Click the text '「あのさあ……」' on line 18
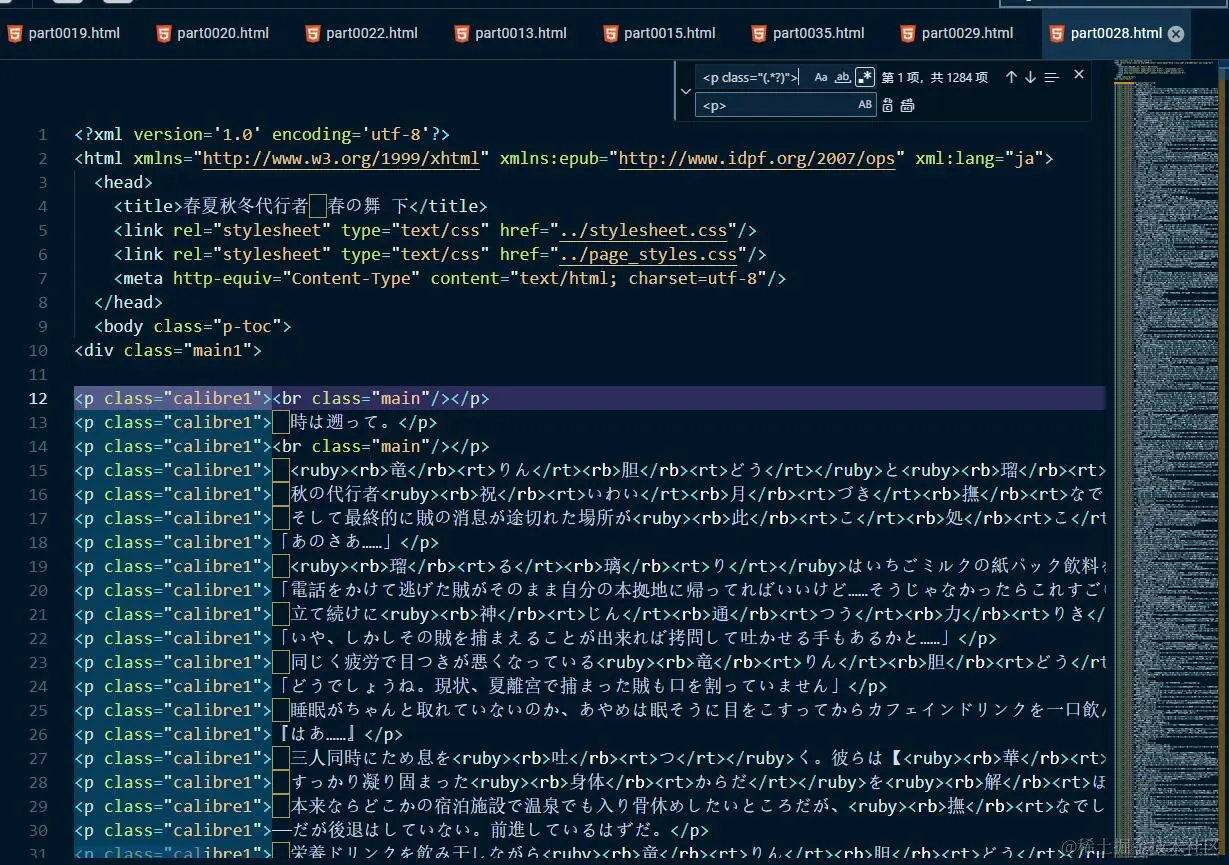The height and width of the screenshot is (865, 1229). [x=335, y=543]
